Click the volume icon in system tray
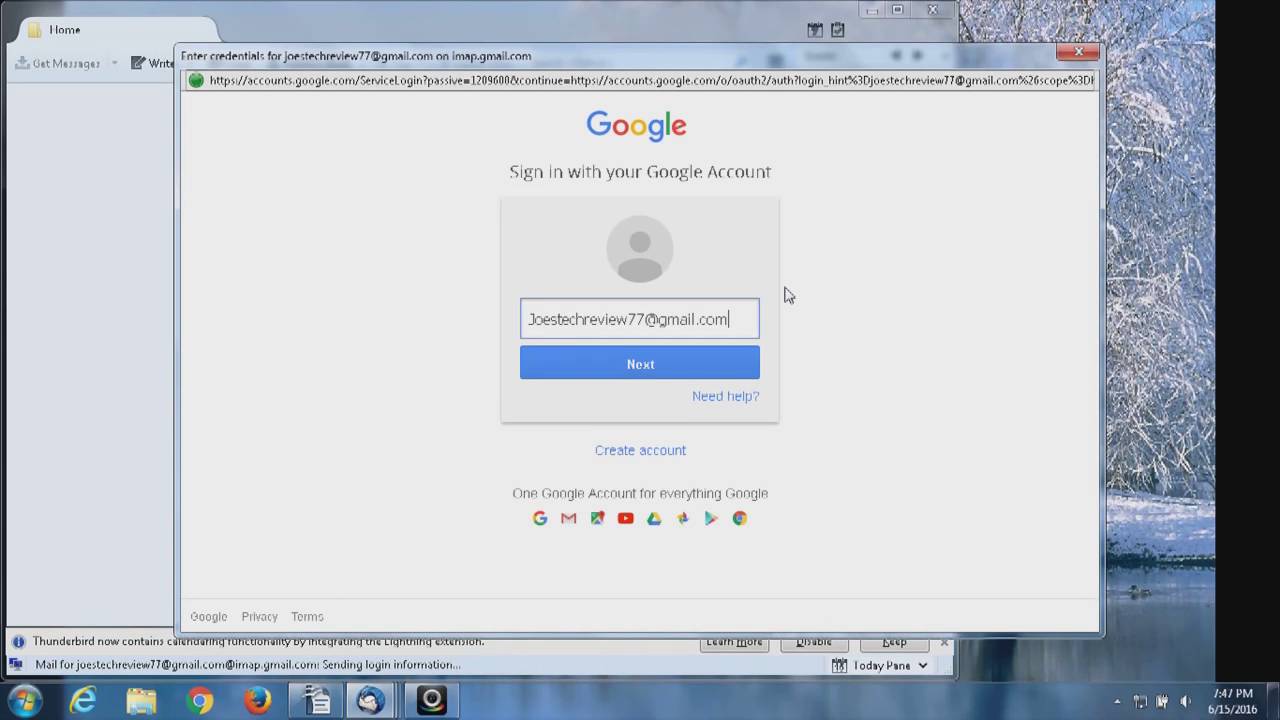The image size is (1280, 720). (x=1186, y=702)
